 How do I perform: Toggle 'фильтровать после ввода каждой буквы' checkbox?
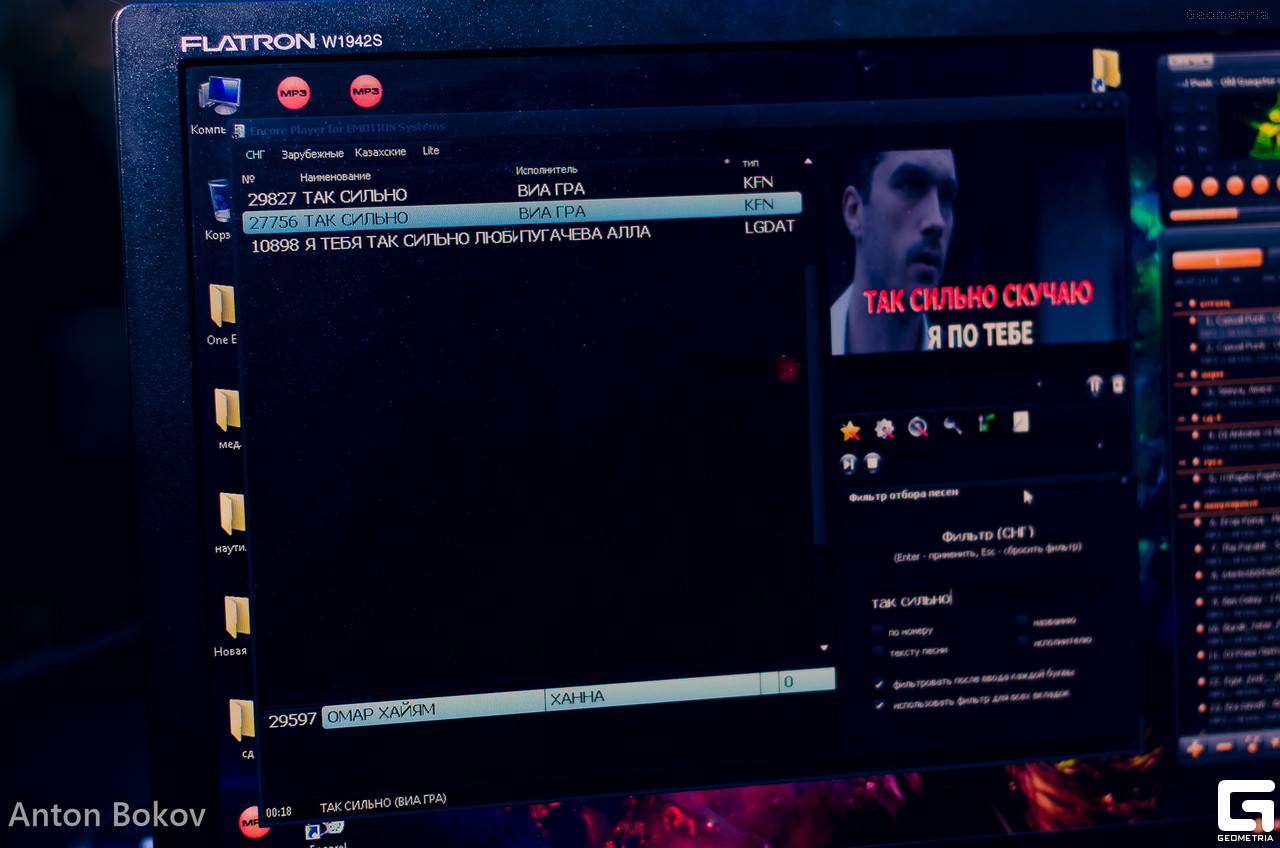(x=879, y=685)
